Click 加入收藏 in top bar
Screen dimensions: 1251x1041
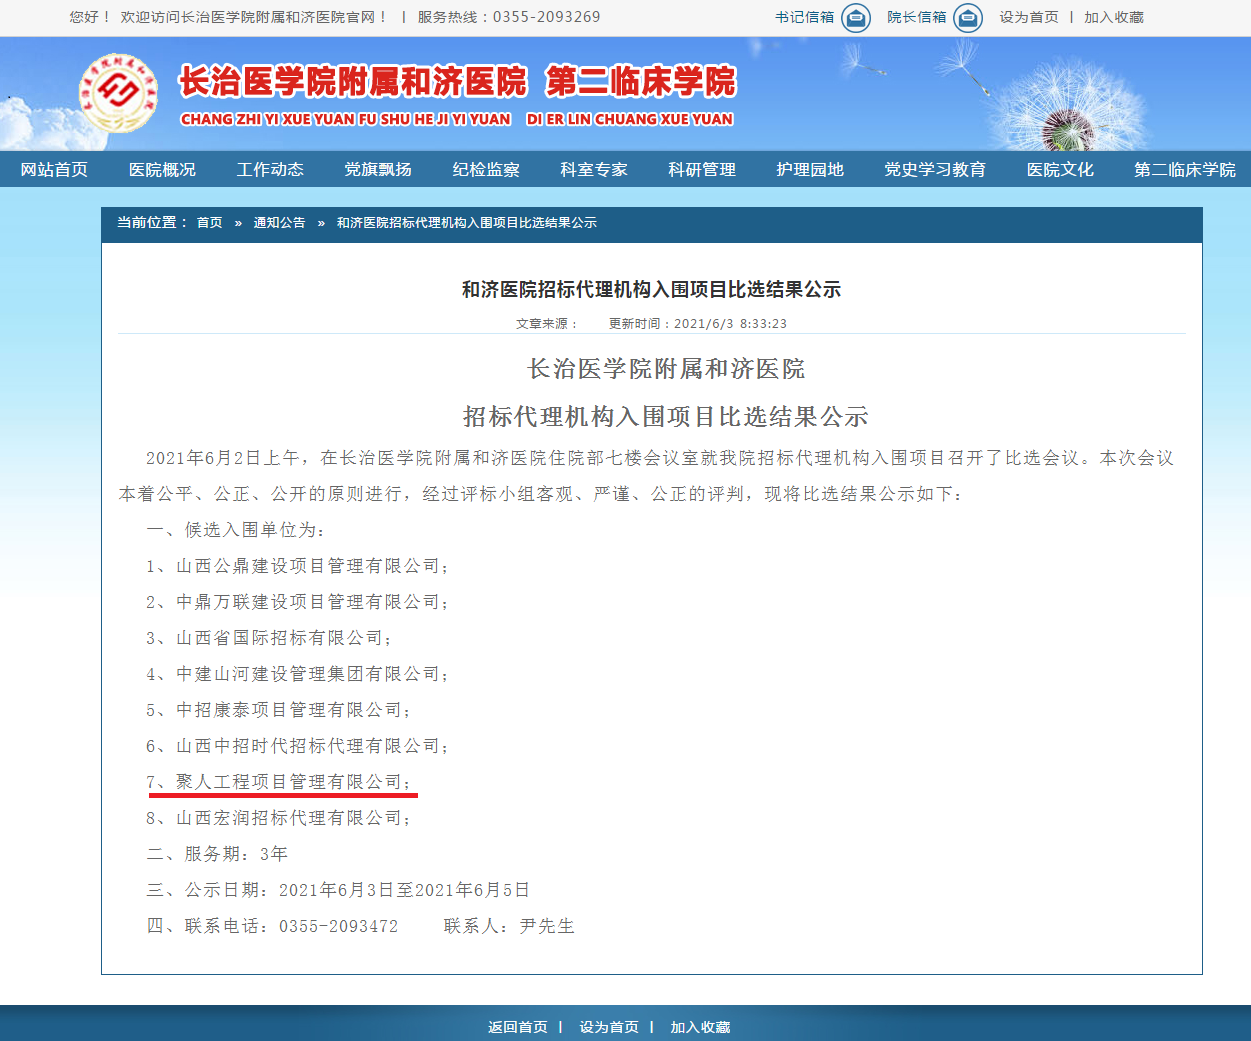(x=1114, y=17)
